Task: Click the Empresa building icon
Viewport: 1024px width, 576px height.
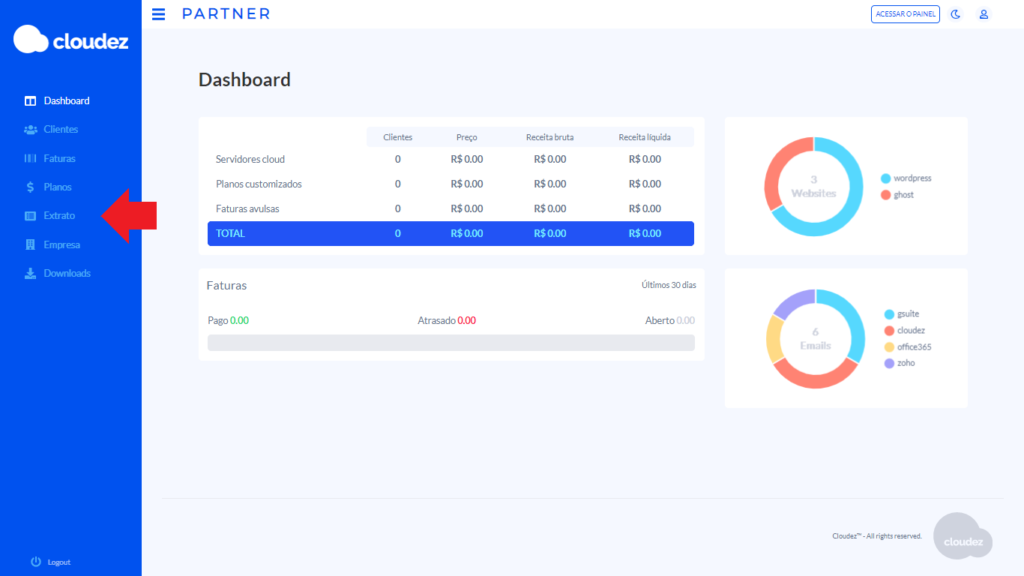Action: tap(30, 245)
